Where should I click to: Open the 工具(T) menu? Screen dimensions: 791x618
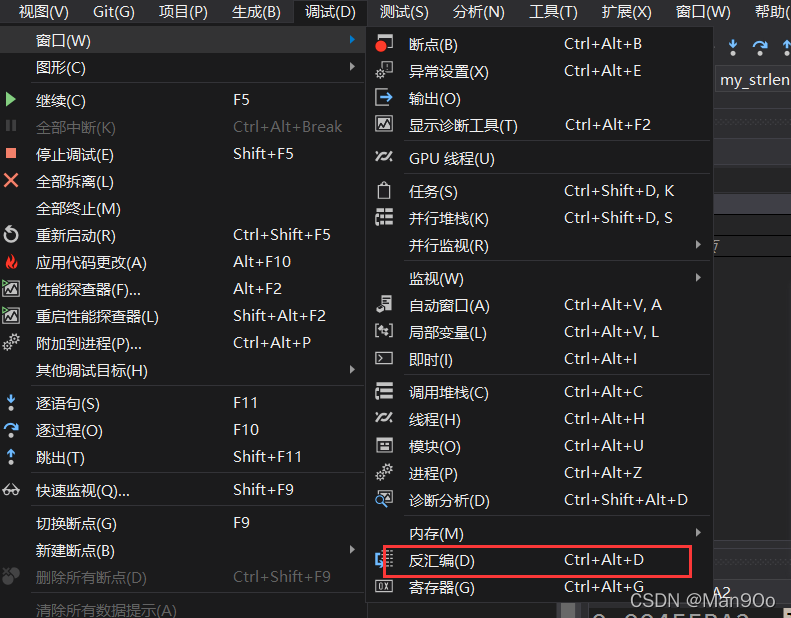coord(553,12)
